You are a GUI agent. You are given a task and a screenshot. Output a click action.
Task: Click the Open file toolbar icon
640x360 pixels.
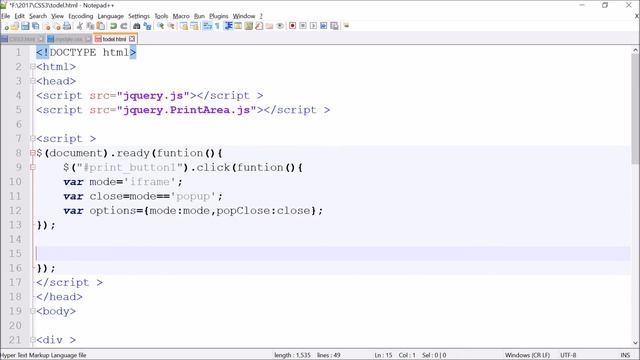point(15,26)
